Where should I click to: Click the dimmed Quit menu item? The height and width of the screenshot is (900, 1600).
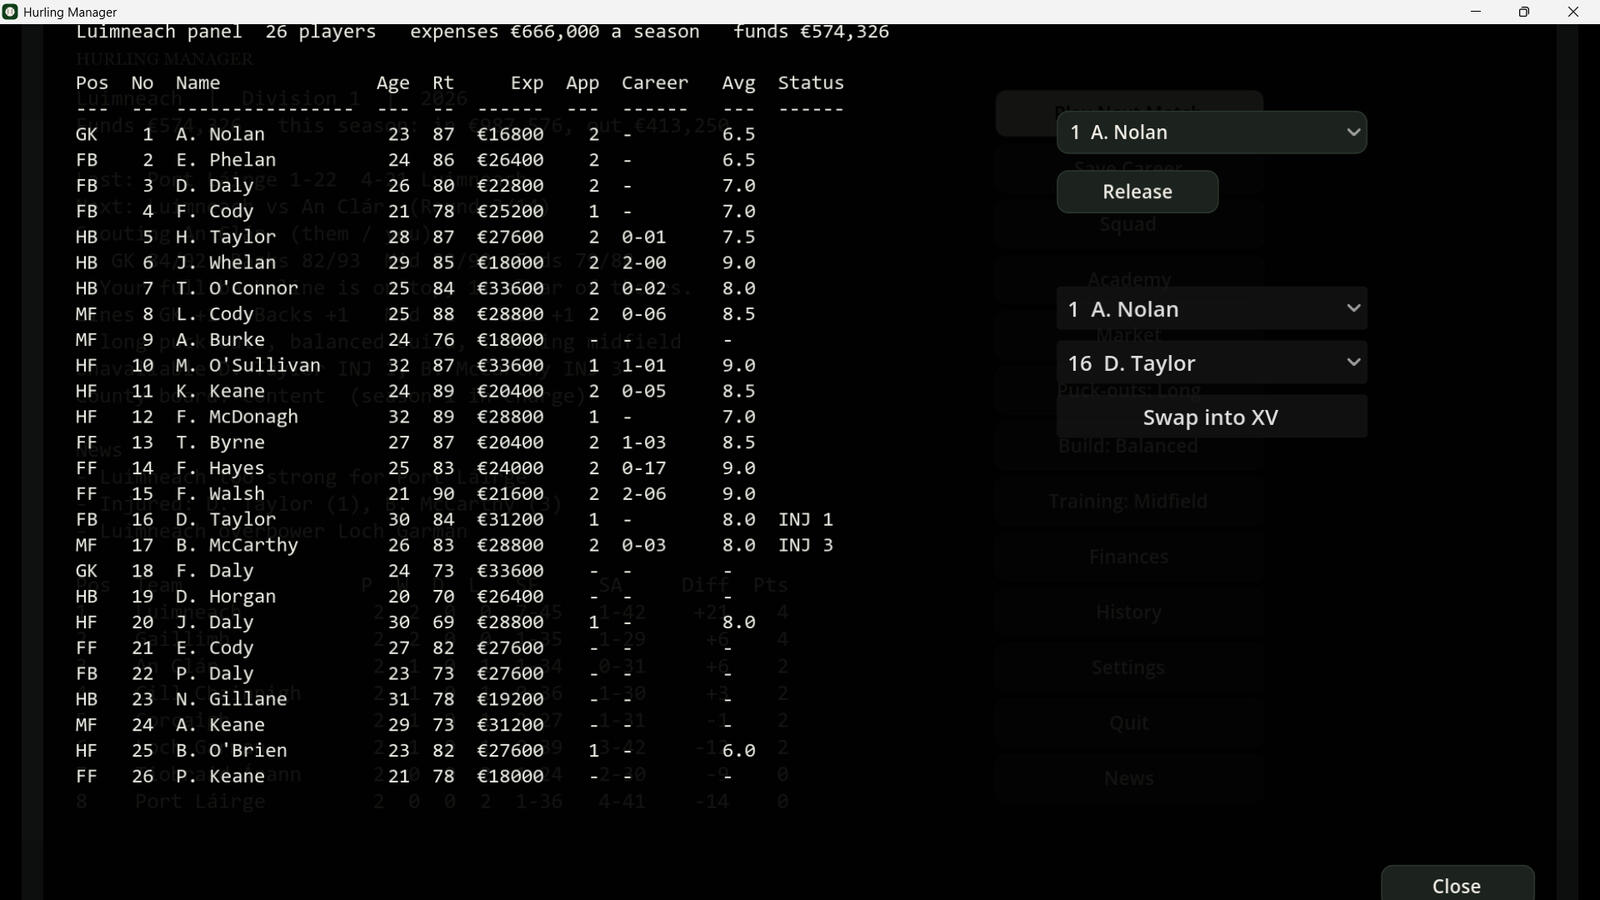(x=1129, y=723)
